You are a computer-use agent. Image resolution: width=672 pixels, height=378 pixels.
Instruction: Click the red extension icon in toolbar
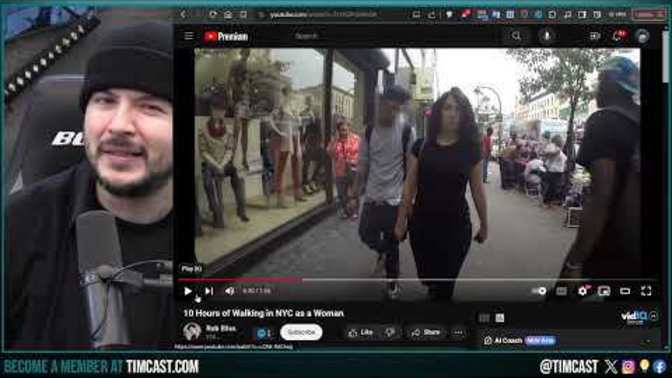(x=465, y=14)
